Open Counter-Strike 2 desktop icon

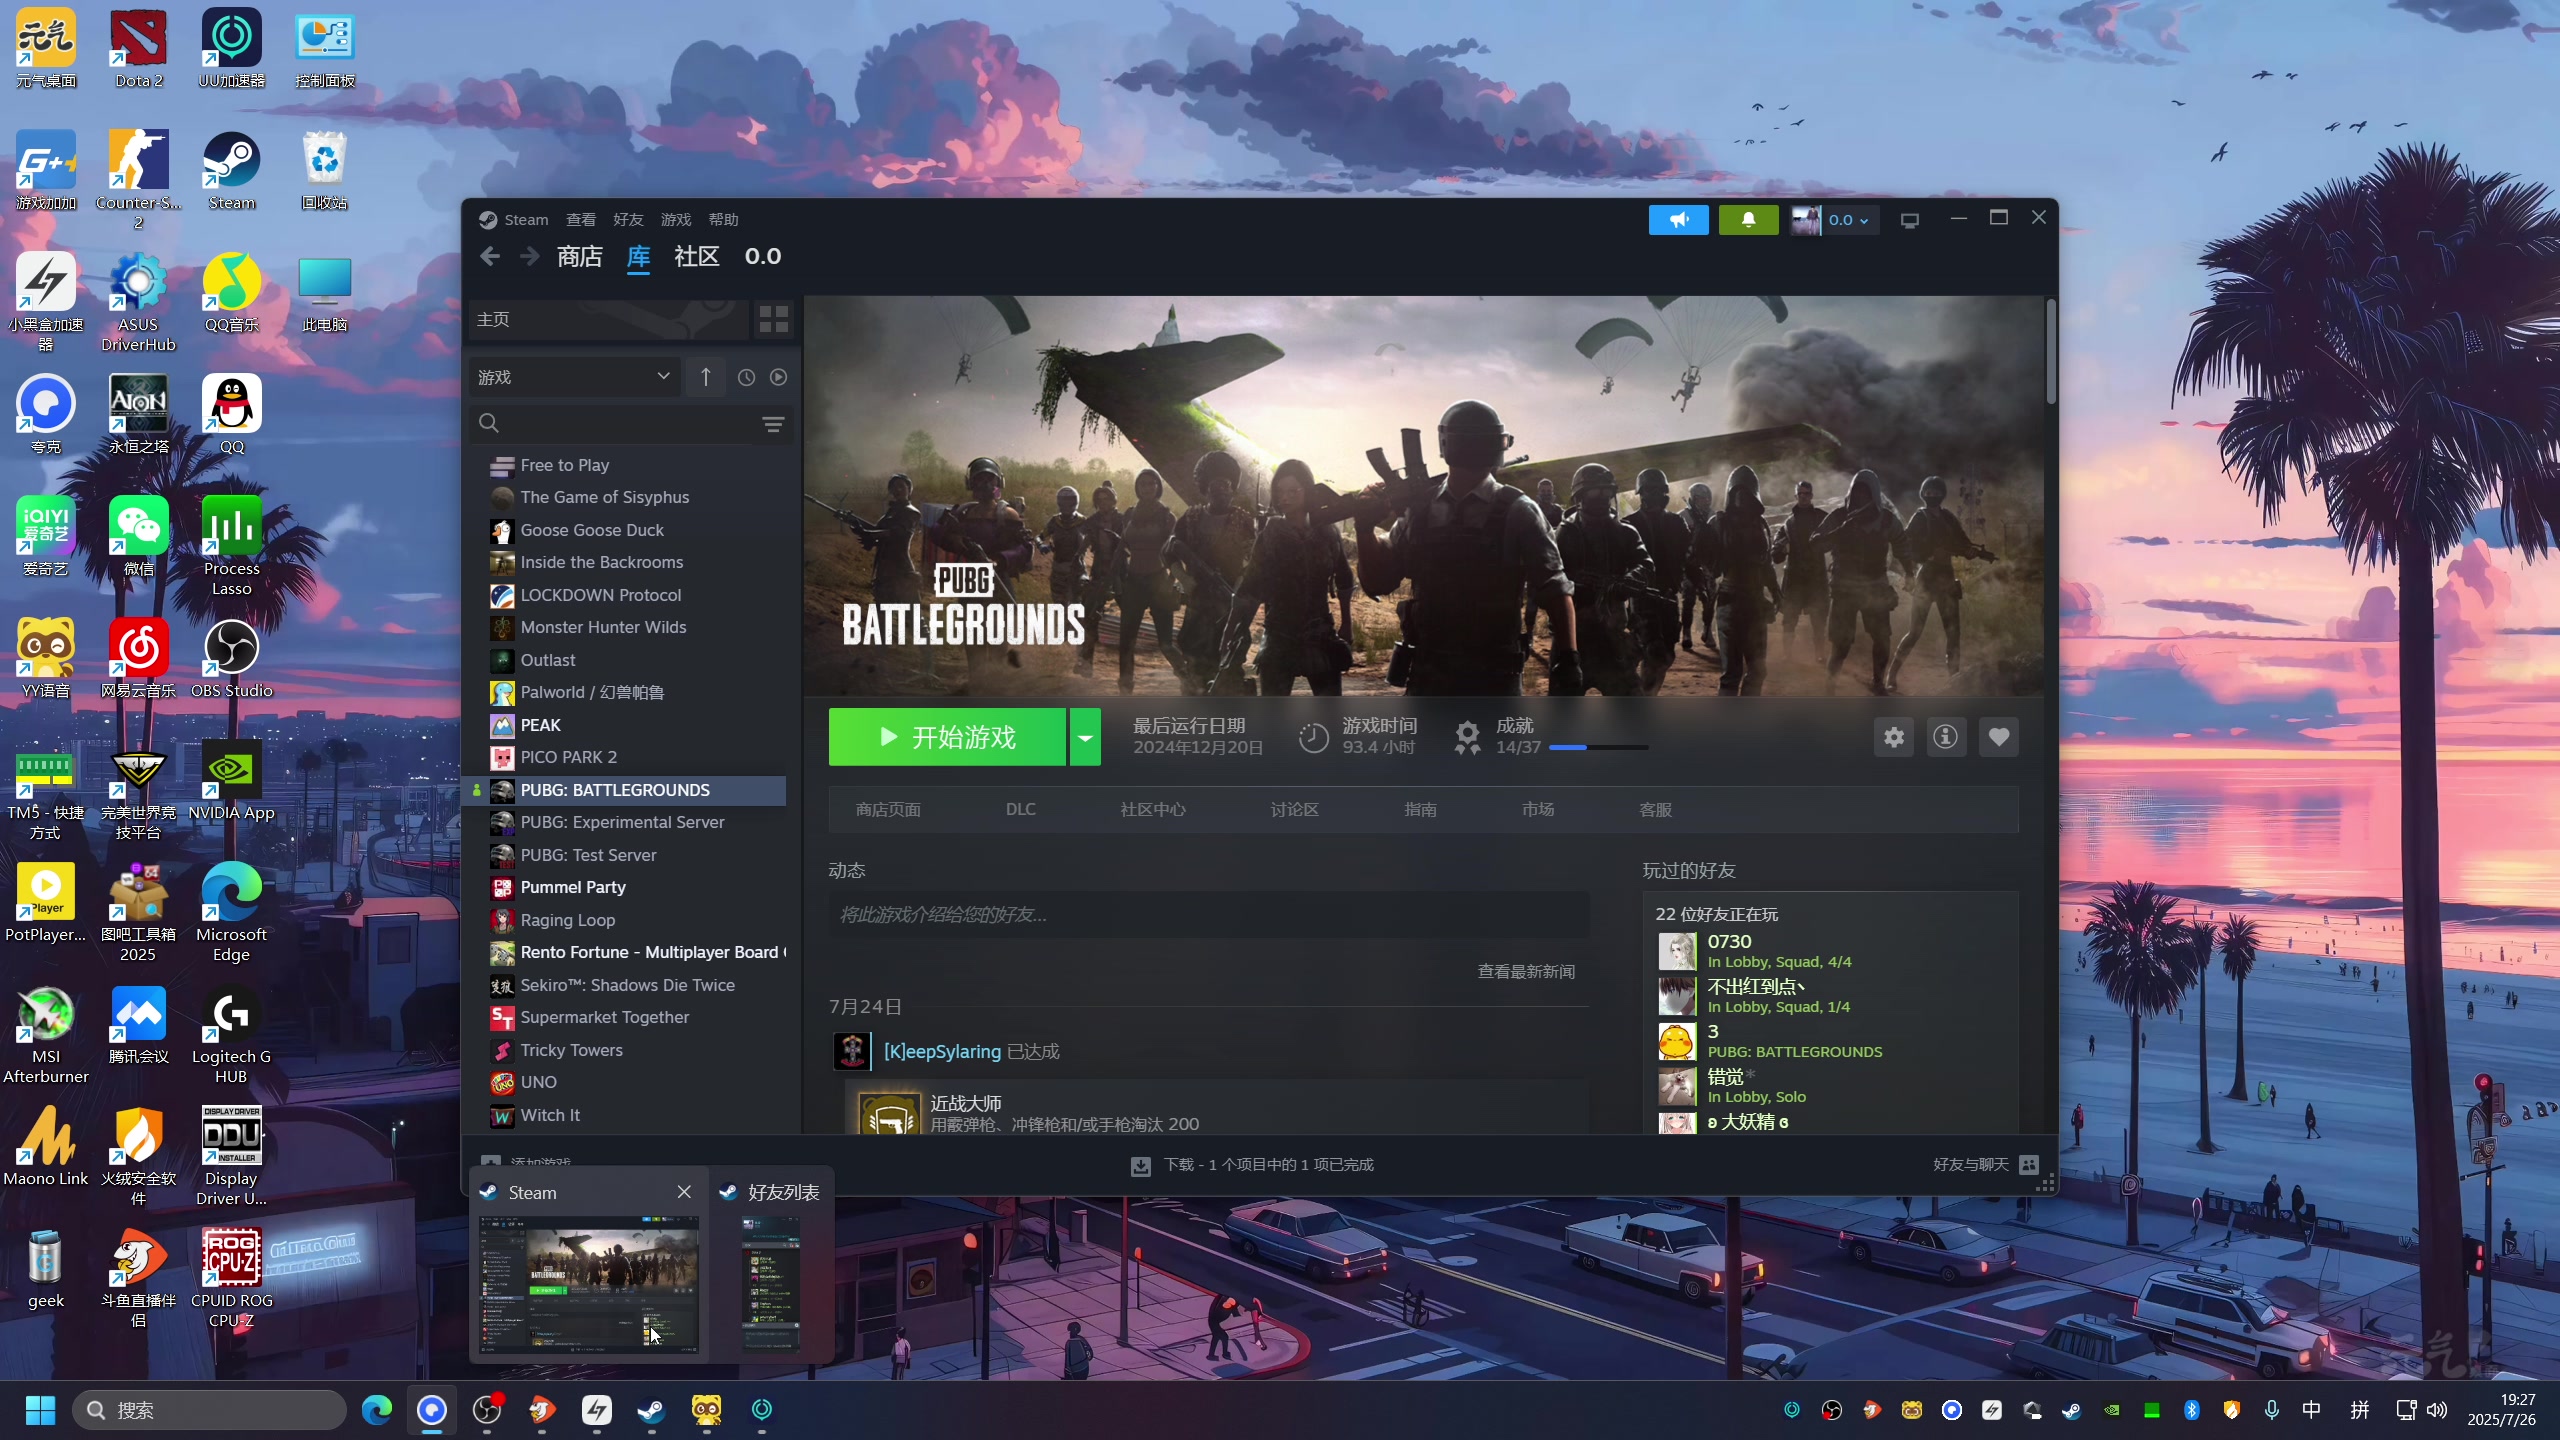(x=139, y=178)
